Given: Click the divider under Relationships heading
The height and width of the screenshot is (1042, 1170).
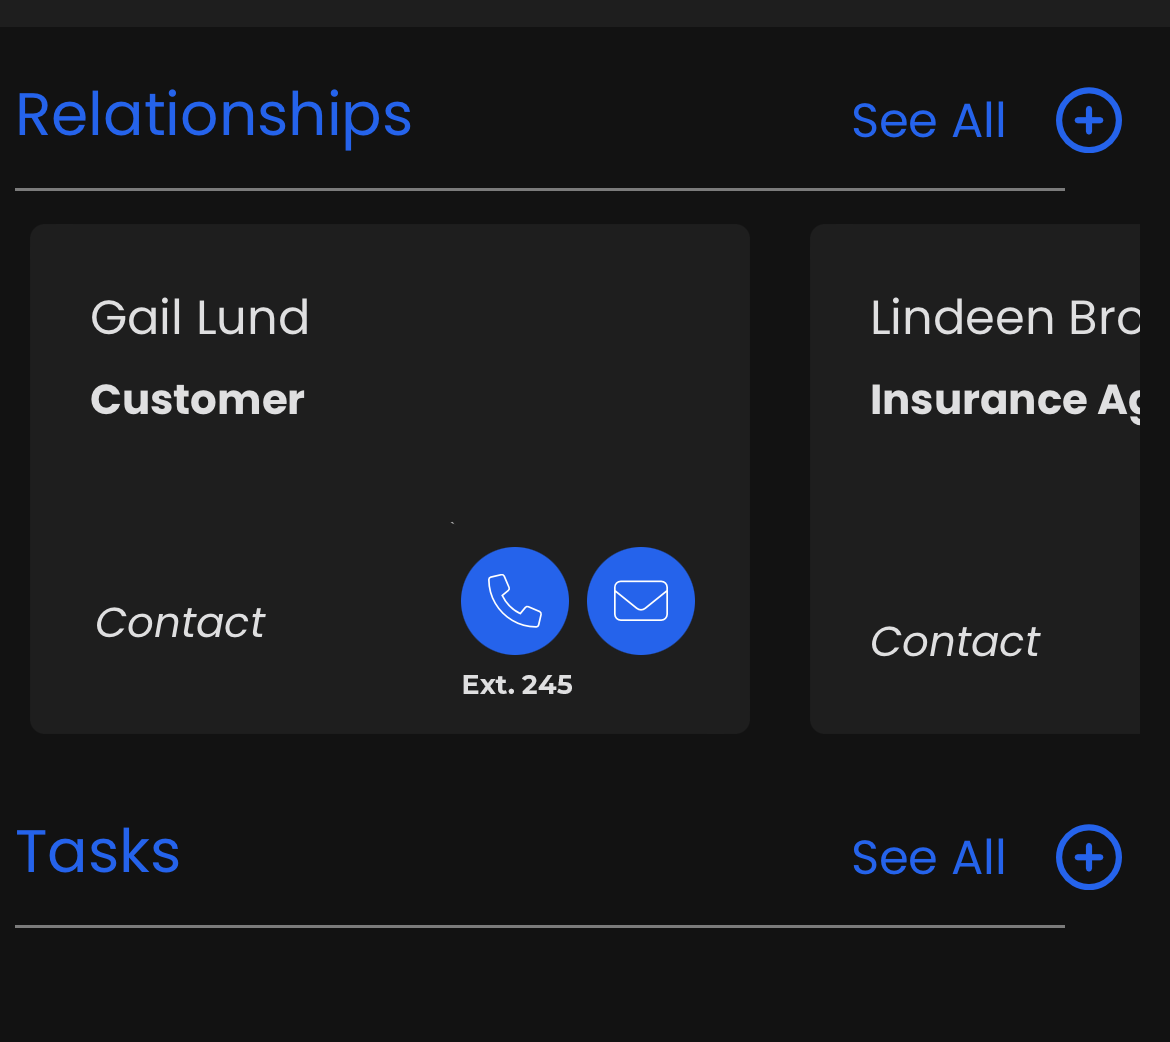Looking at the screenshot, I should (539, 190).
